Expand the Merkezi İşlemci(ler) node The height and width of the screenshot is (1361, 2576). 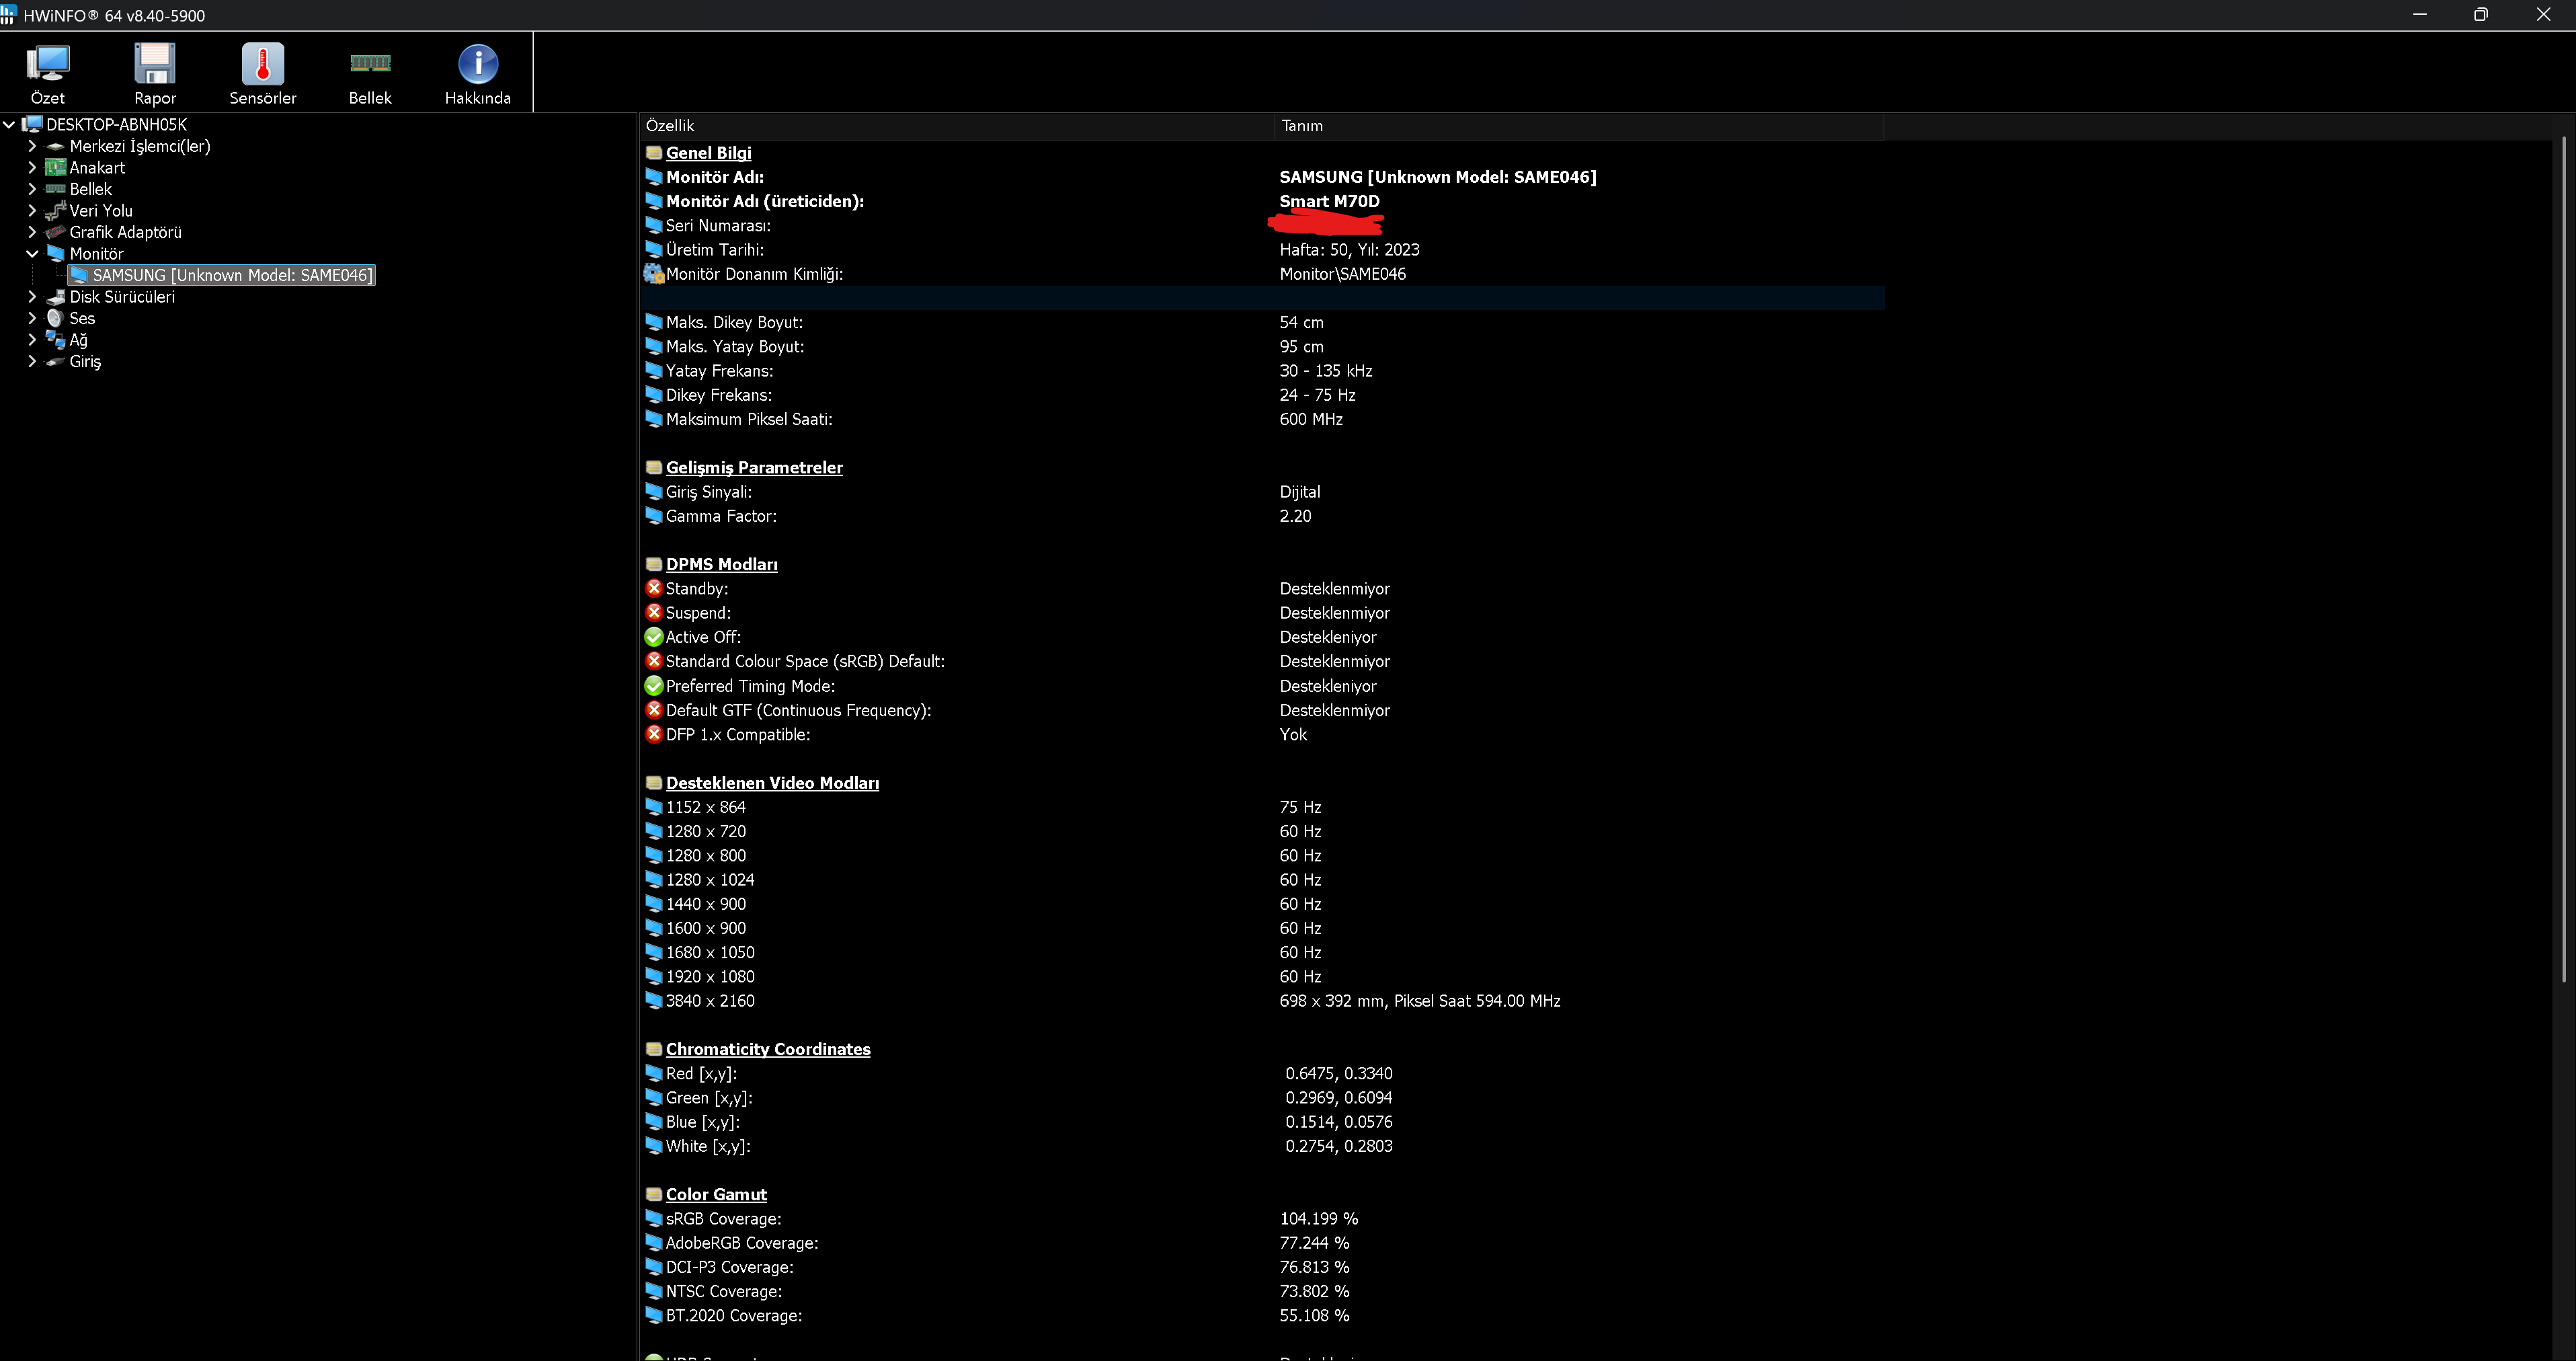point(32,146)
